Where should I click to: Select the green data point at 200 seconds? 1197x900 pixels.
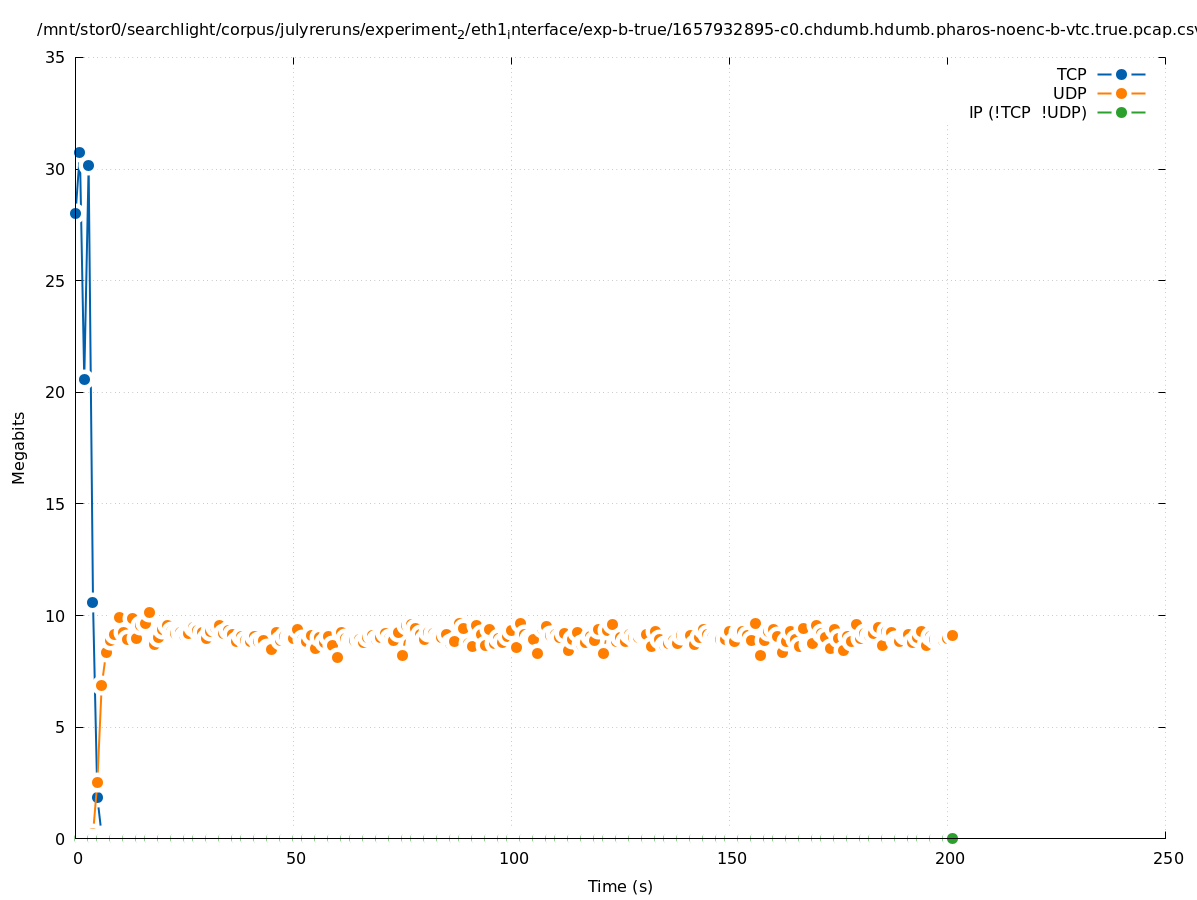[952, 838]
